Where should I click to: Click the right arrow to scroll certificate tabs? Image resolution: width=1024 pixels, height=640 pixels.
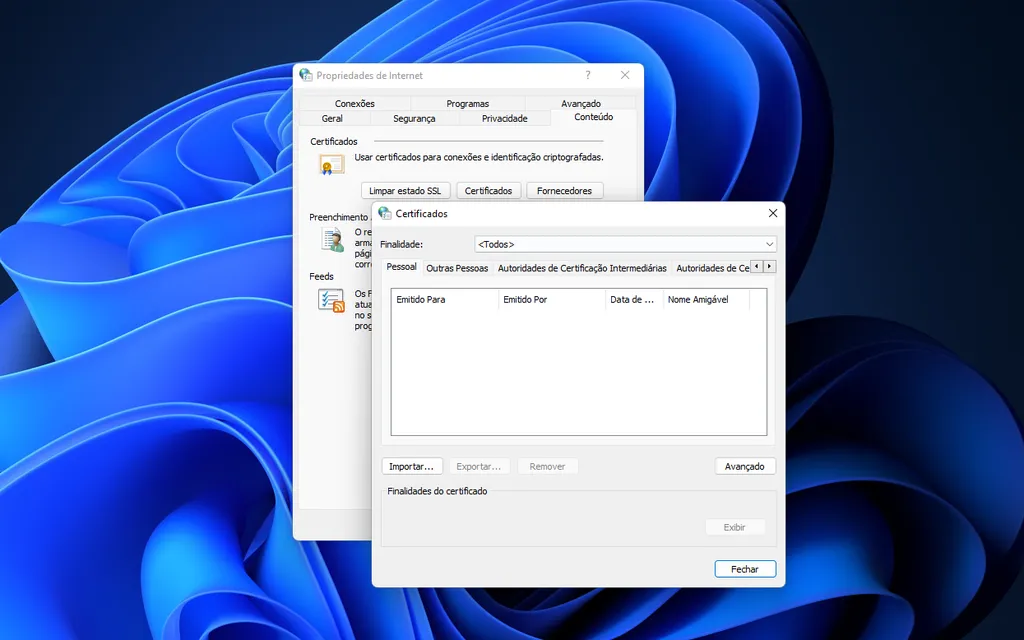coord(771,266)
